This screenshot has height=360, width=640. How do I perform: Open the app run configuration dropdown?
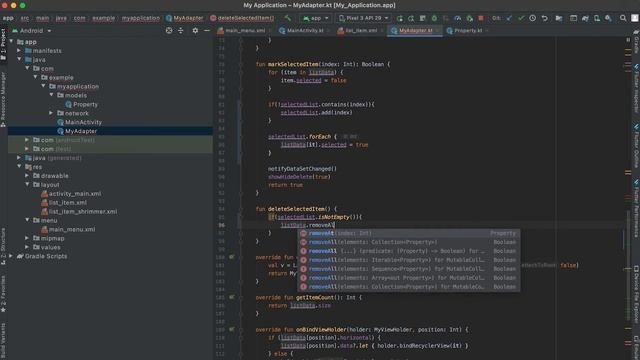[316, 18]
